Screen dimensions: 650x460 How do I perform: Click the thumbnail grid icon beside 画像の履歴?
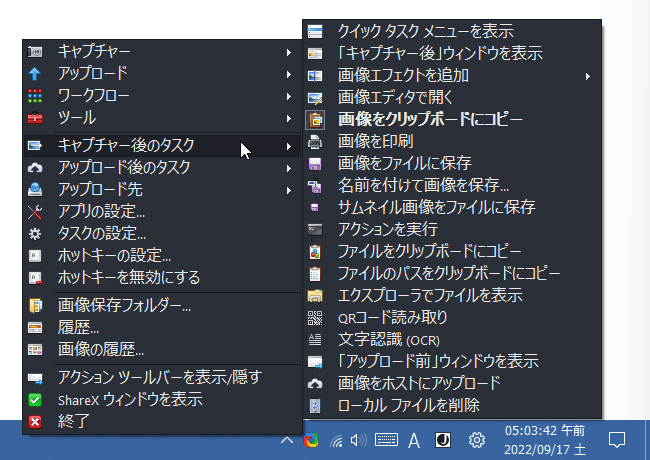coord(35,350)
